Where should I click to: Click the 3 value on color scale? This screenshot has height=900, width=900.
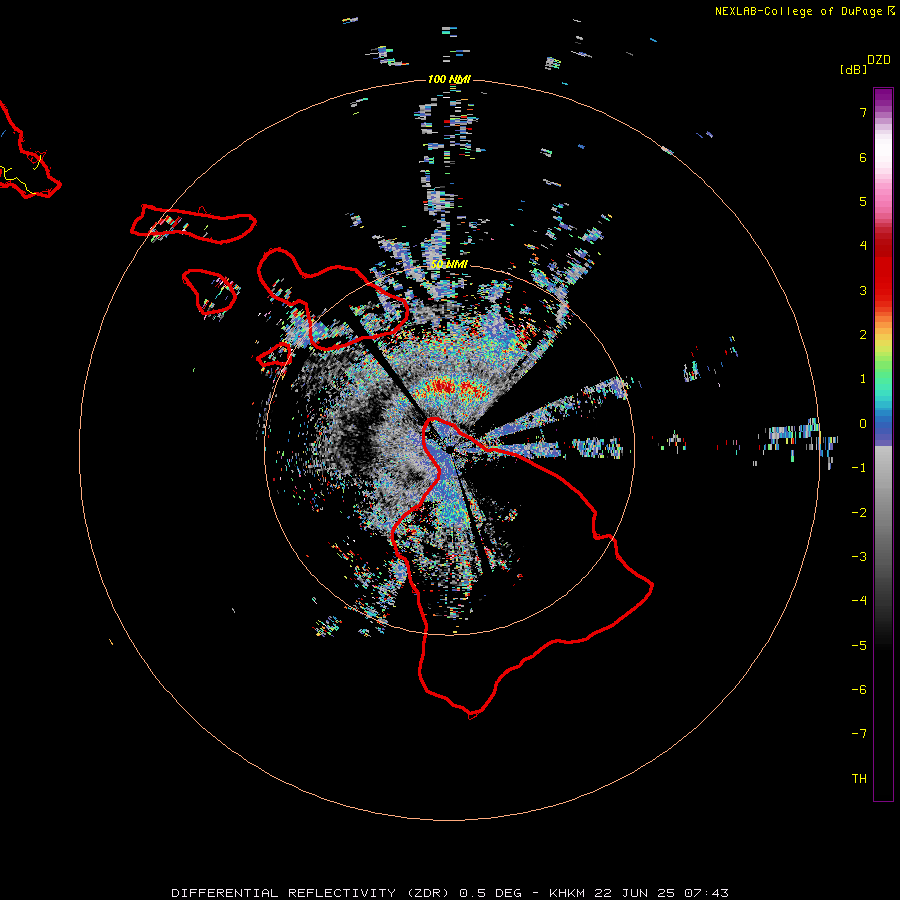click(x=863, y=290)
